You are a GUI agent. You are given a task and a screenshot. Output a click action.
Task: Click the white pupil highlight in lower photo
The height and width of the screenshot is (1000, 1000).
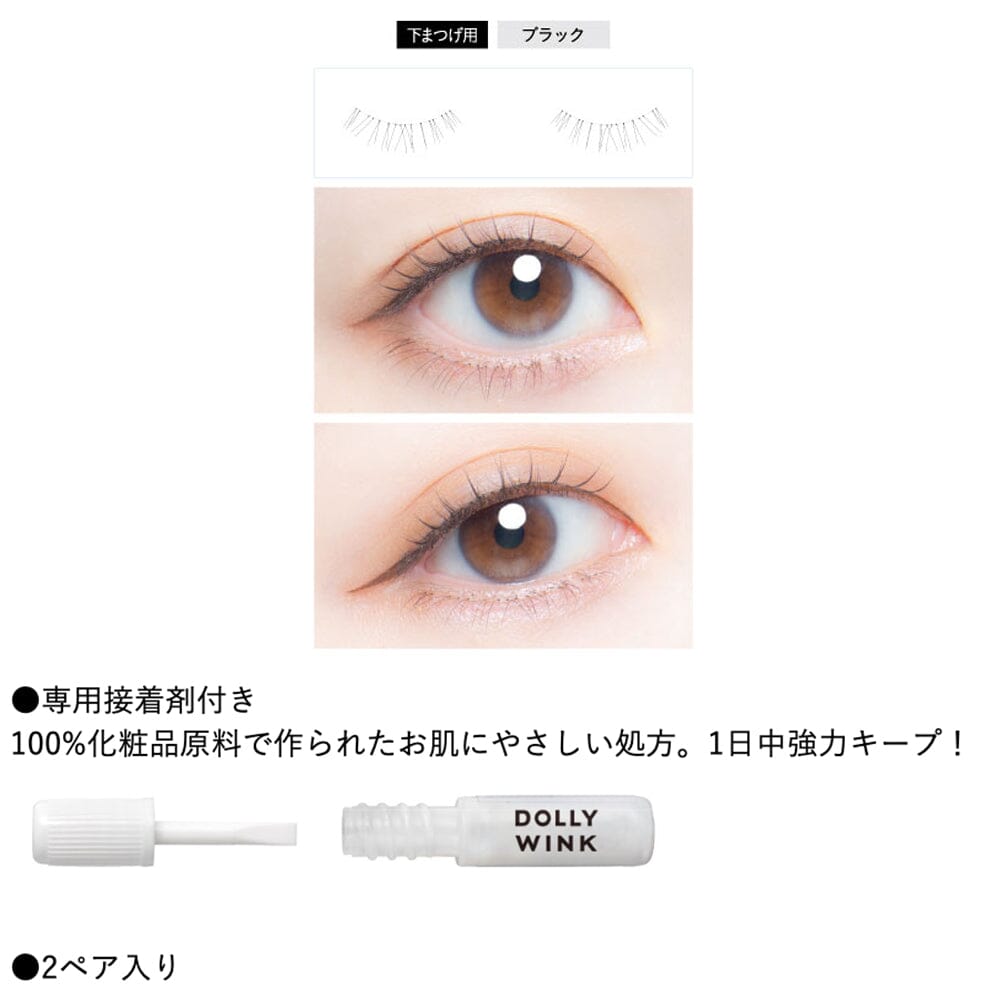511,516
